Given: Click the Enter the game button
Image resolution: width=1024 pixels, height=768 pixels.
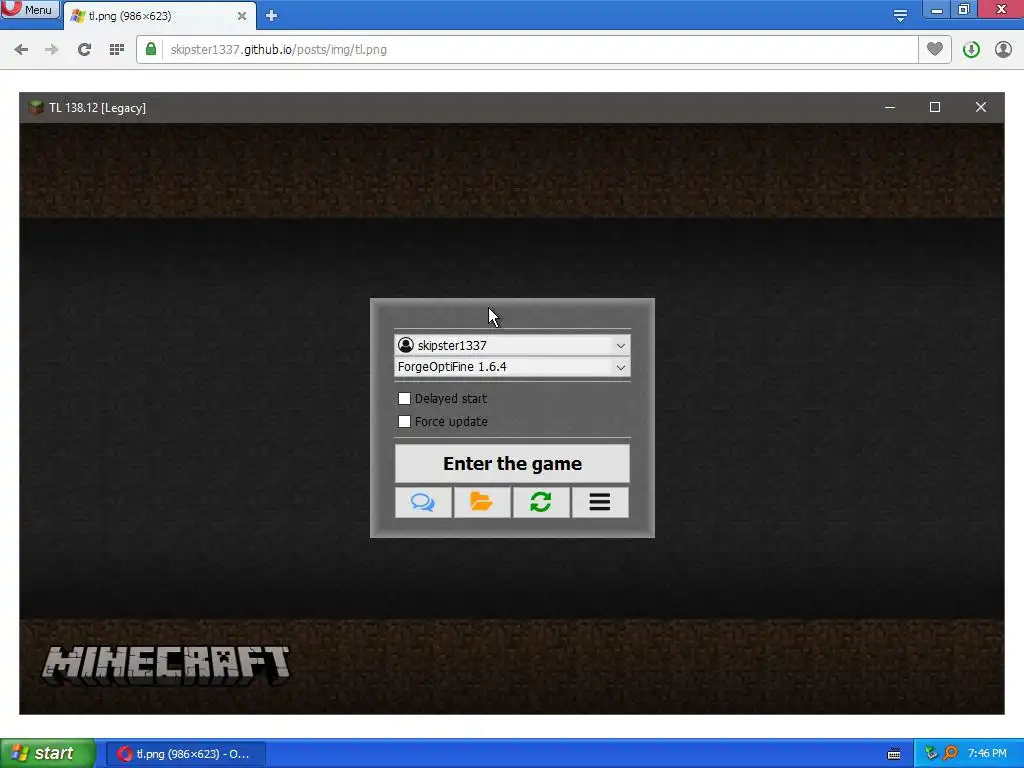Looking at the screenshot, I should point(512,463).
